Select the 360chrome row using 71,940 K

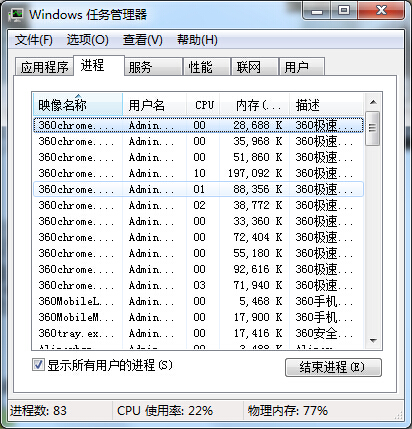(x=198, y=285)
